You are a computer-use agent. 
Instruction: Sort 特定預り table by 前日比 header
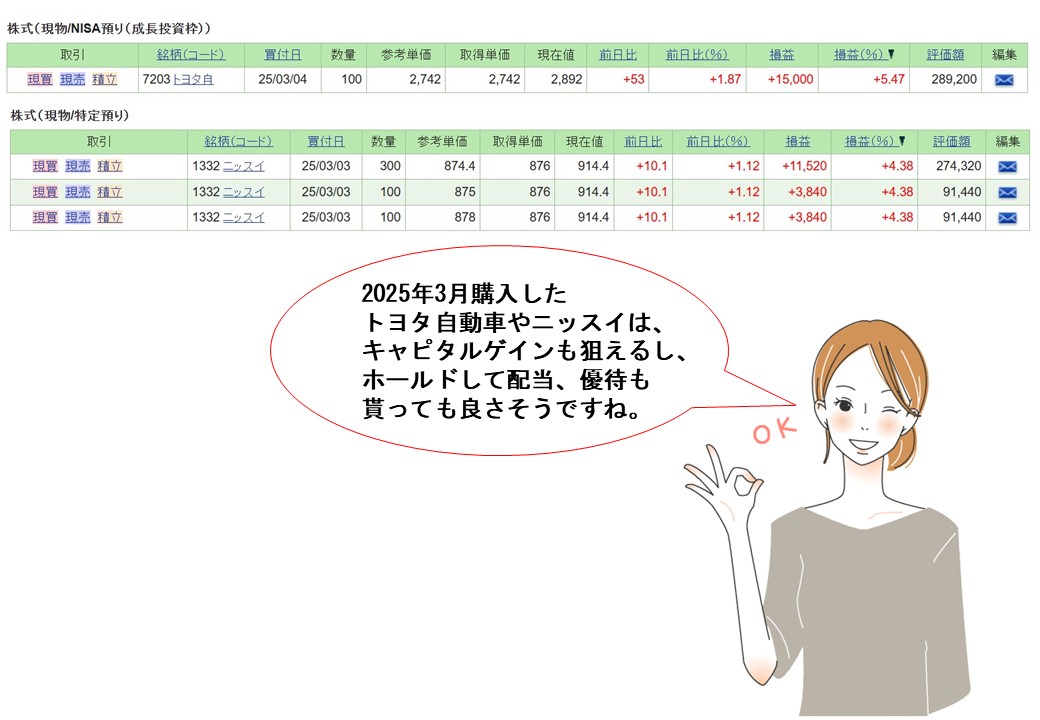[643, 141]
